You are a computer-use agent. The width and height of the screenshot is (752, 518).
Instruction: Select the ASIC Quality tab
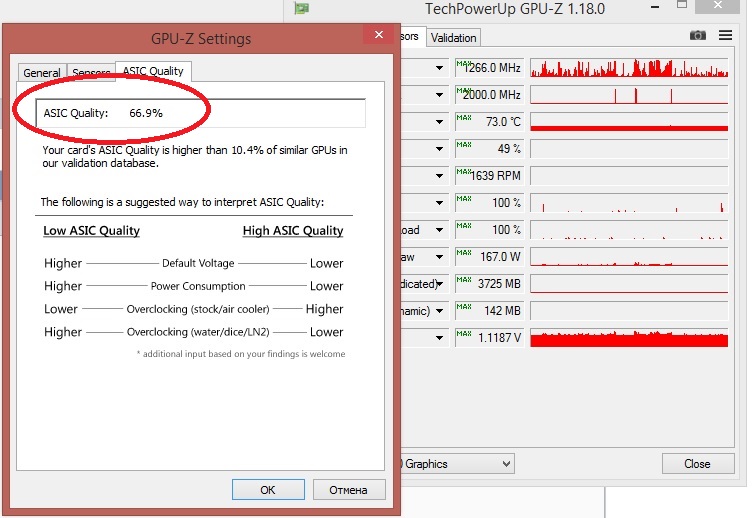(153, 71)
